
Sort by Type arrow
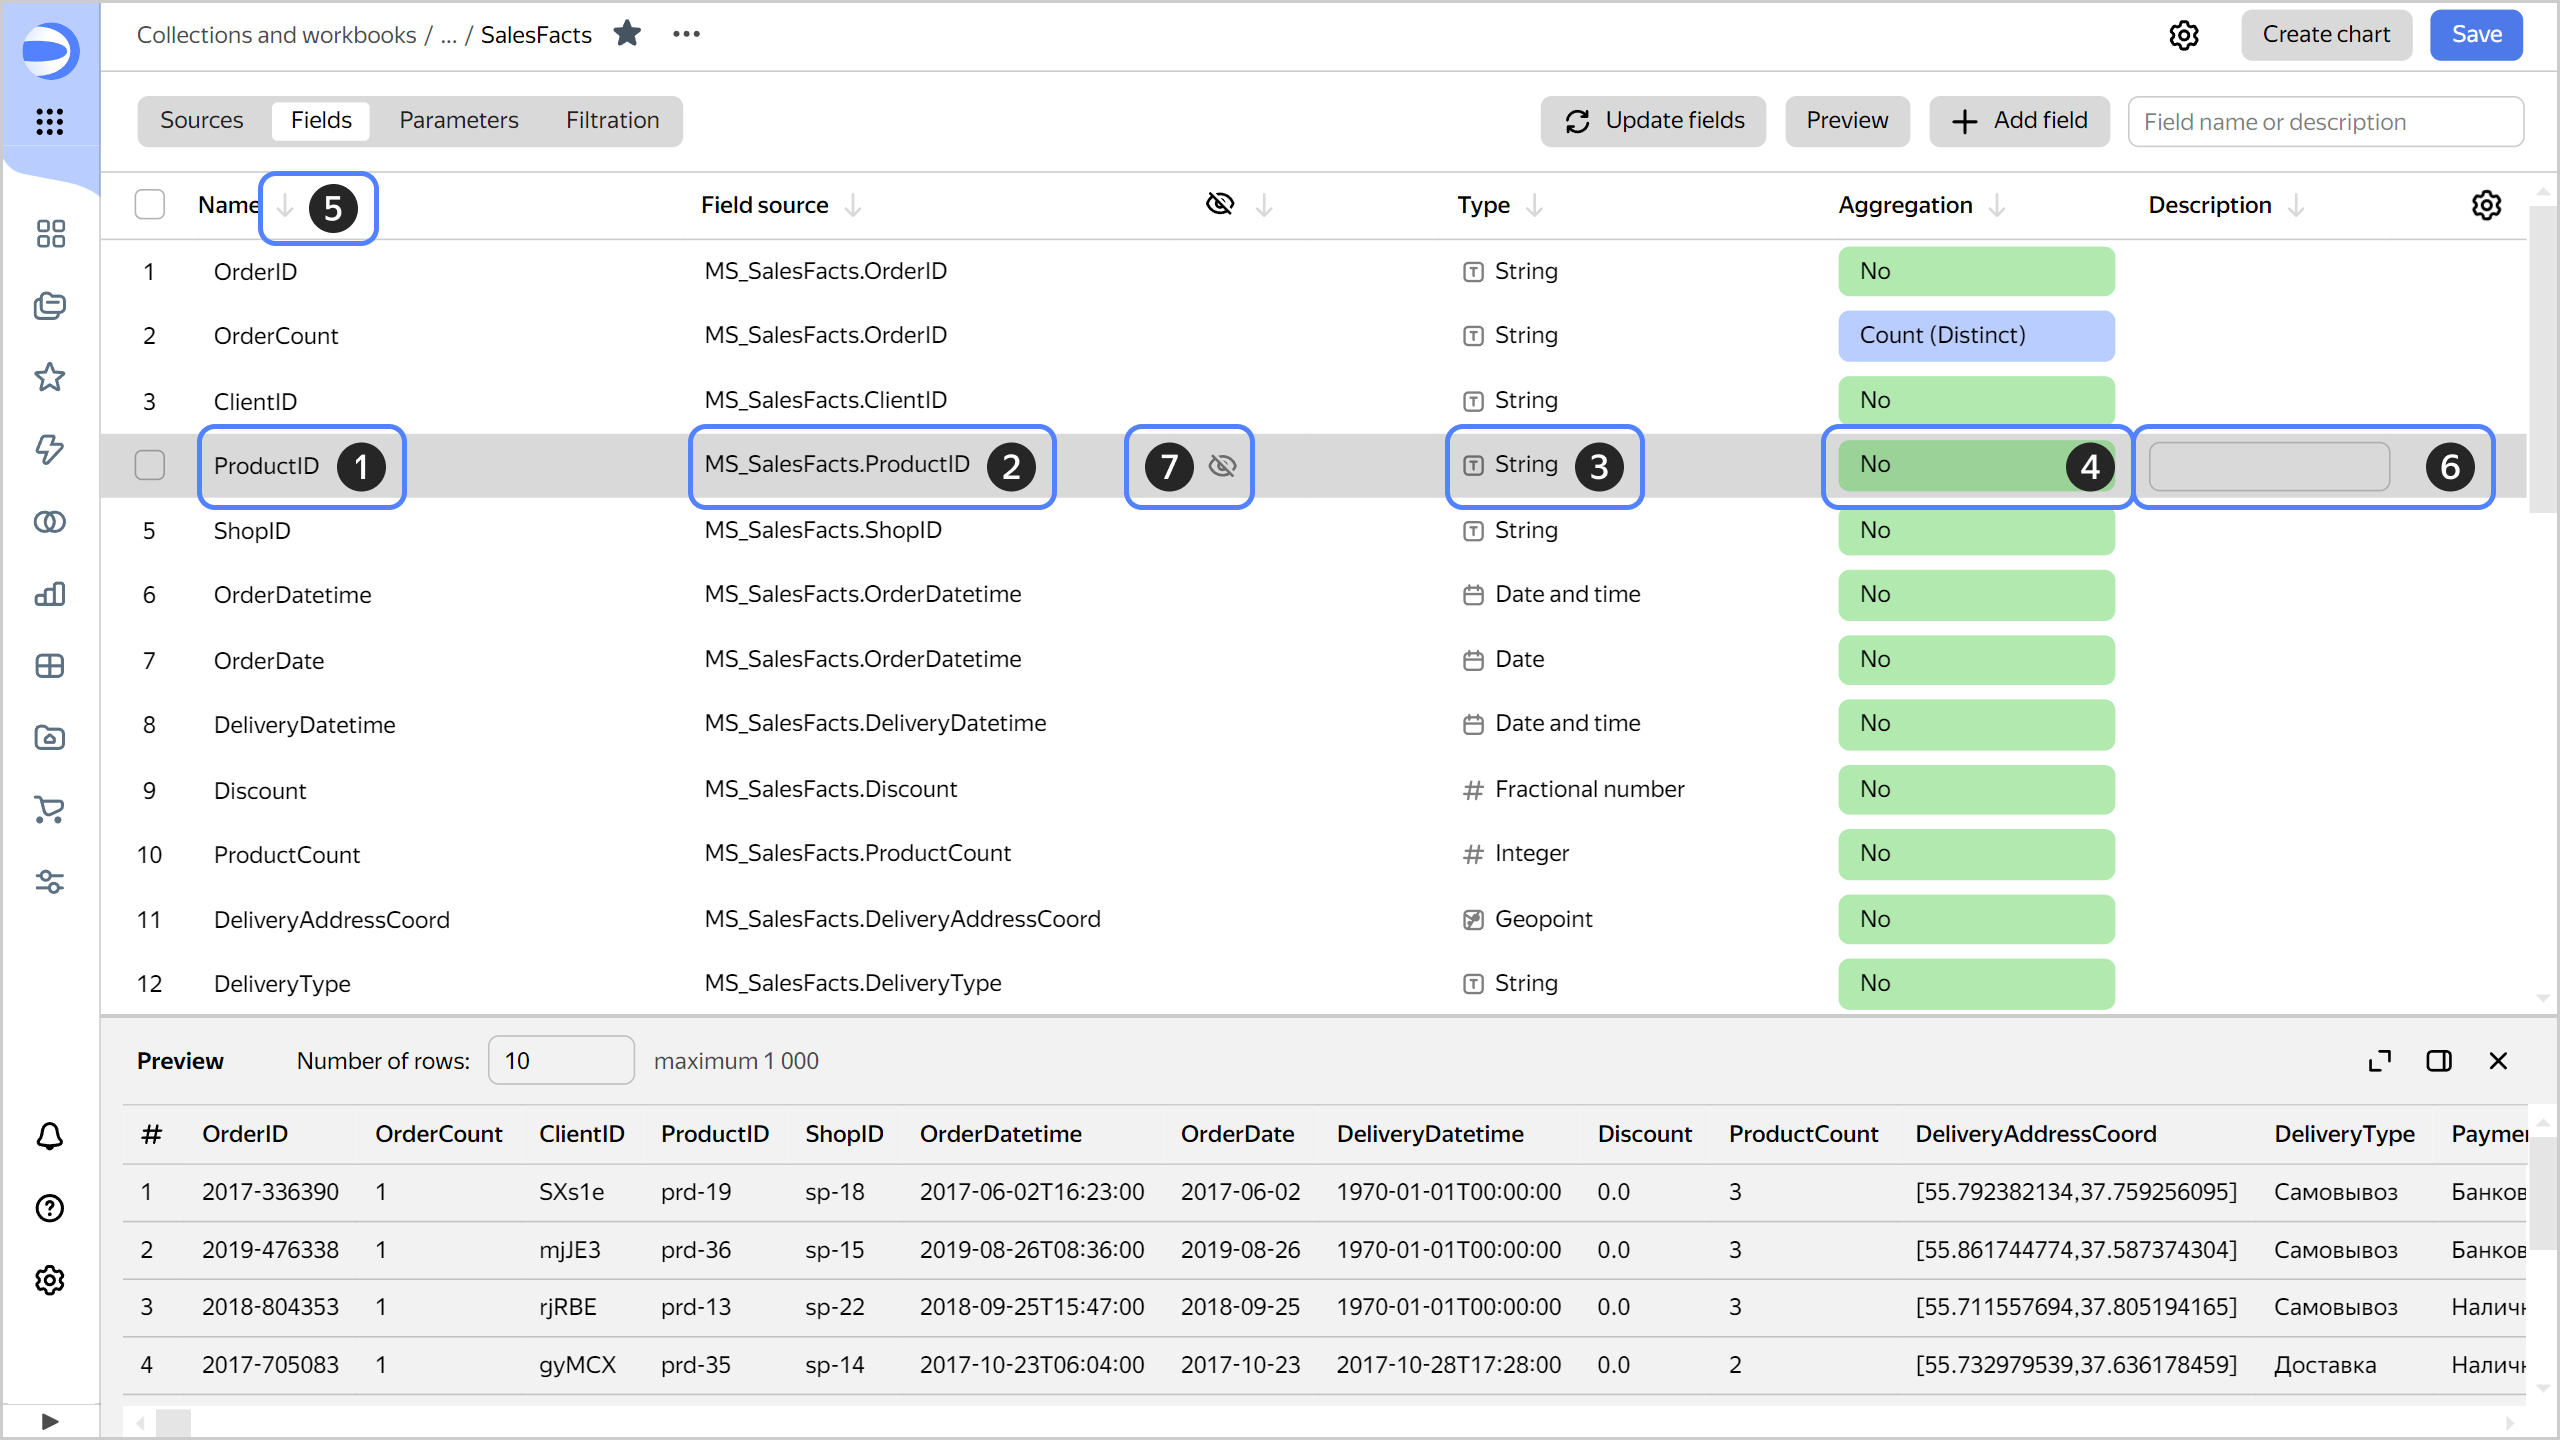pyautogui.click(x=1534, y=205)
